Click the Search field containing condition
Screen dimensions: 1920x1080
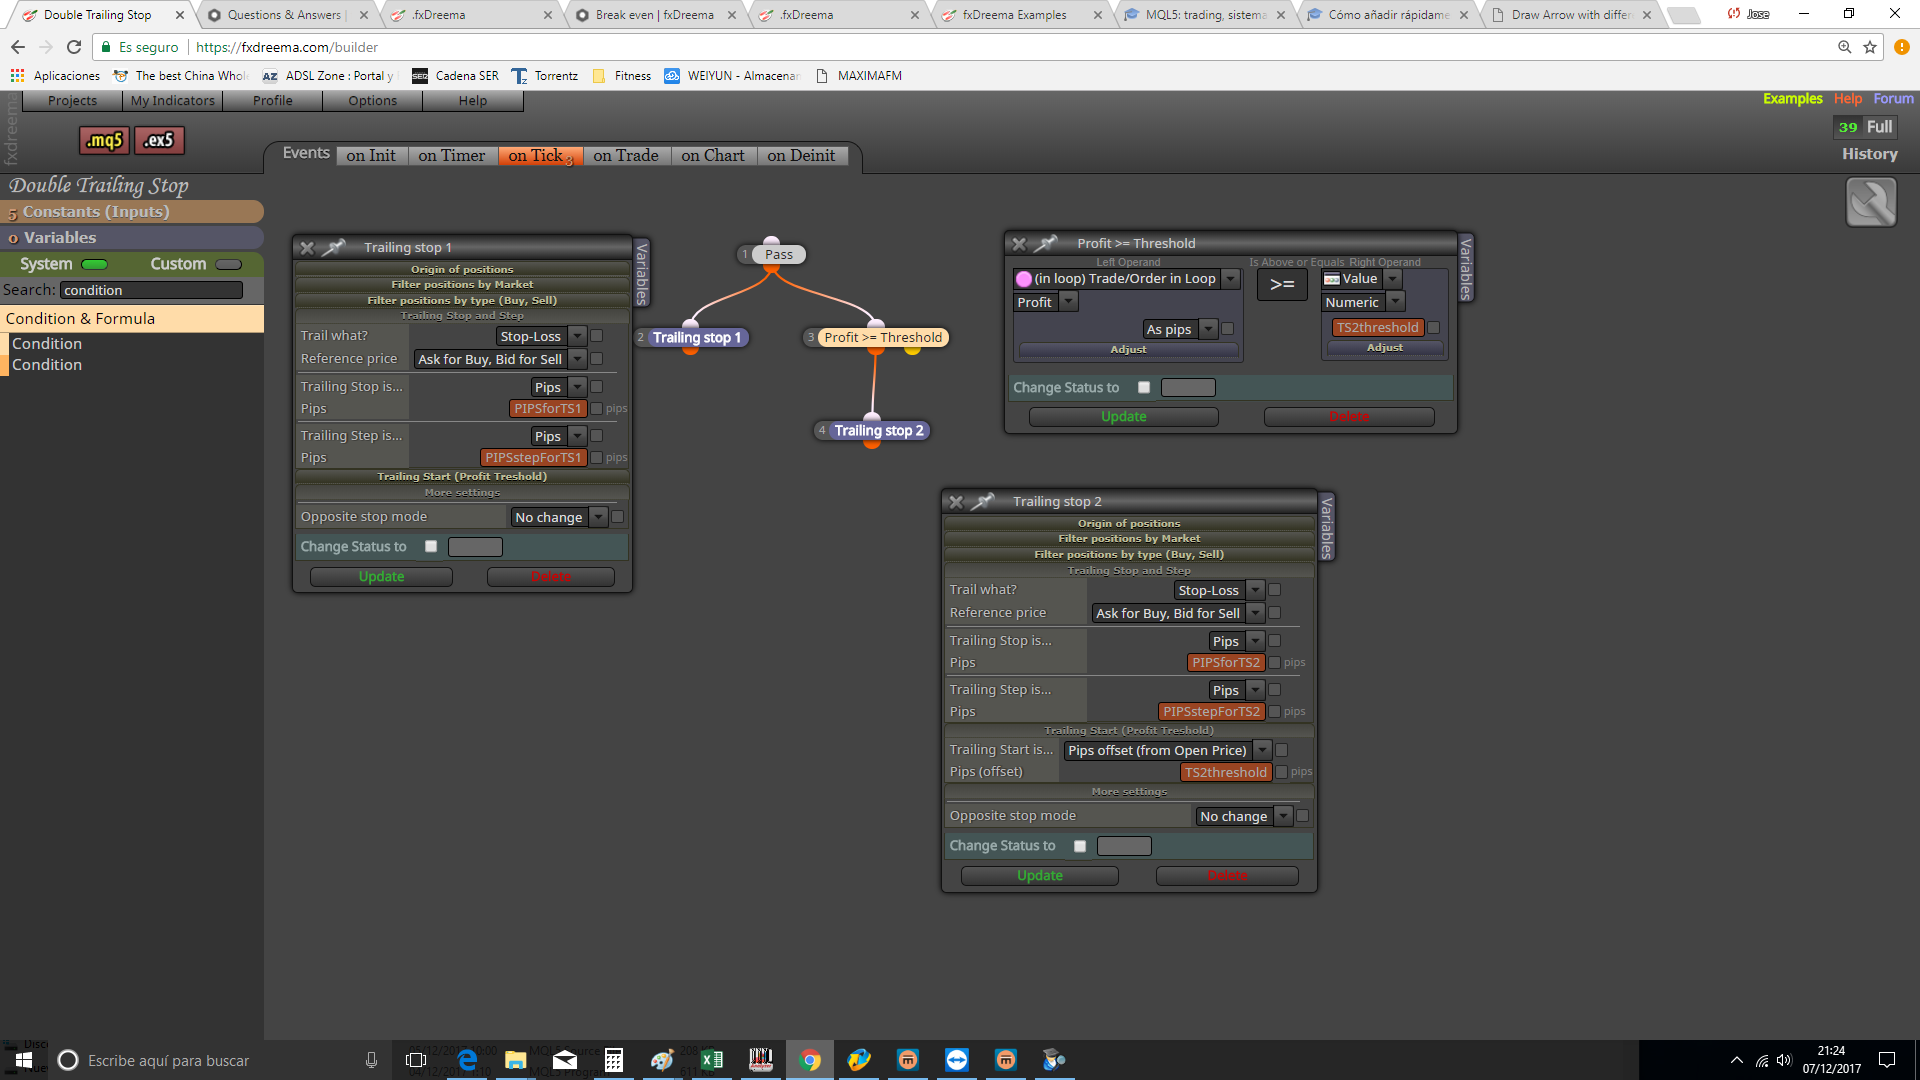[x=151, y=290]
